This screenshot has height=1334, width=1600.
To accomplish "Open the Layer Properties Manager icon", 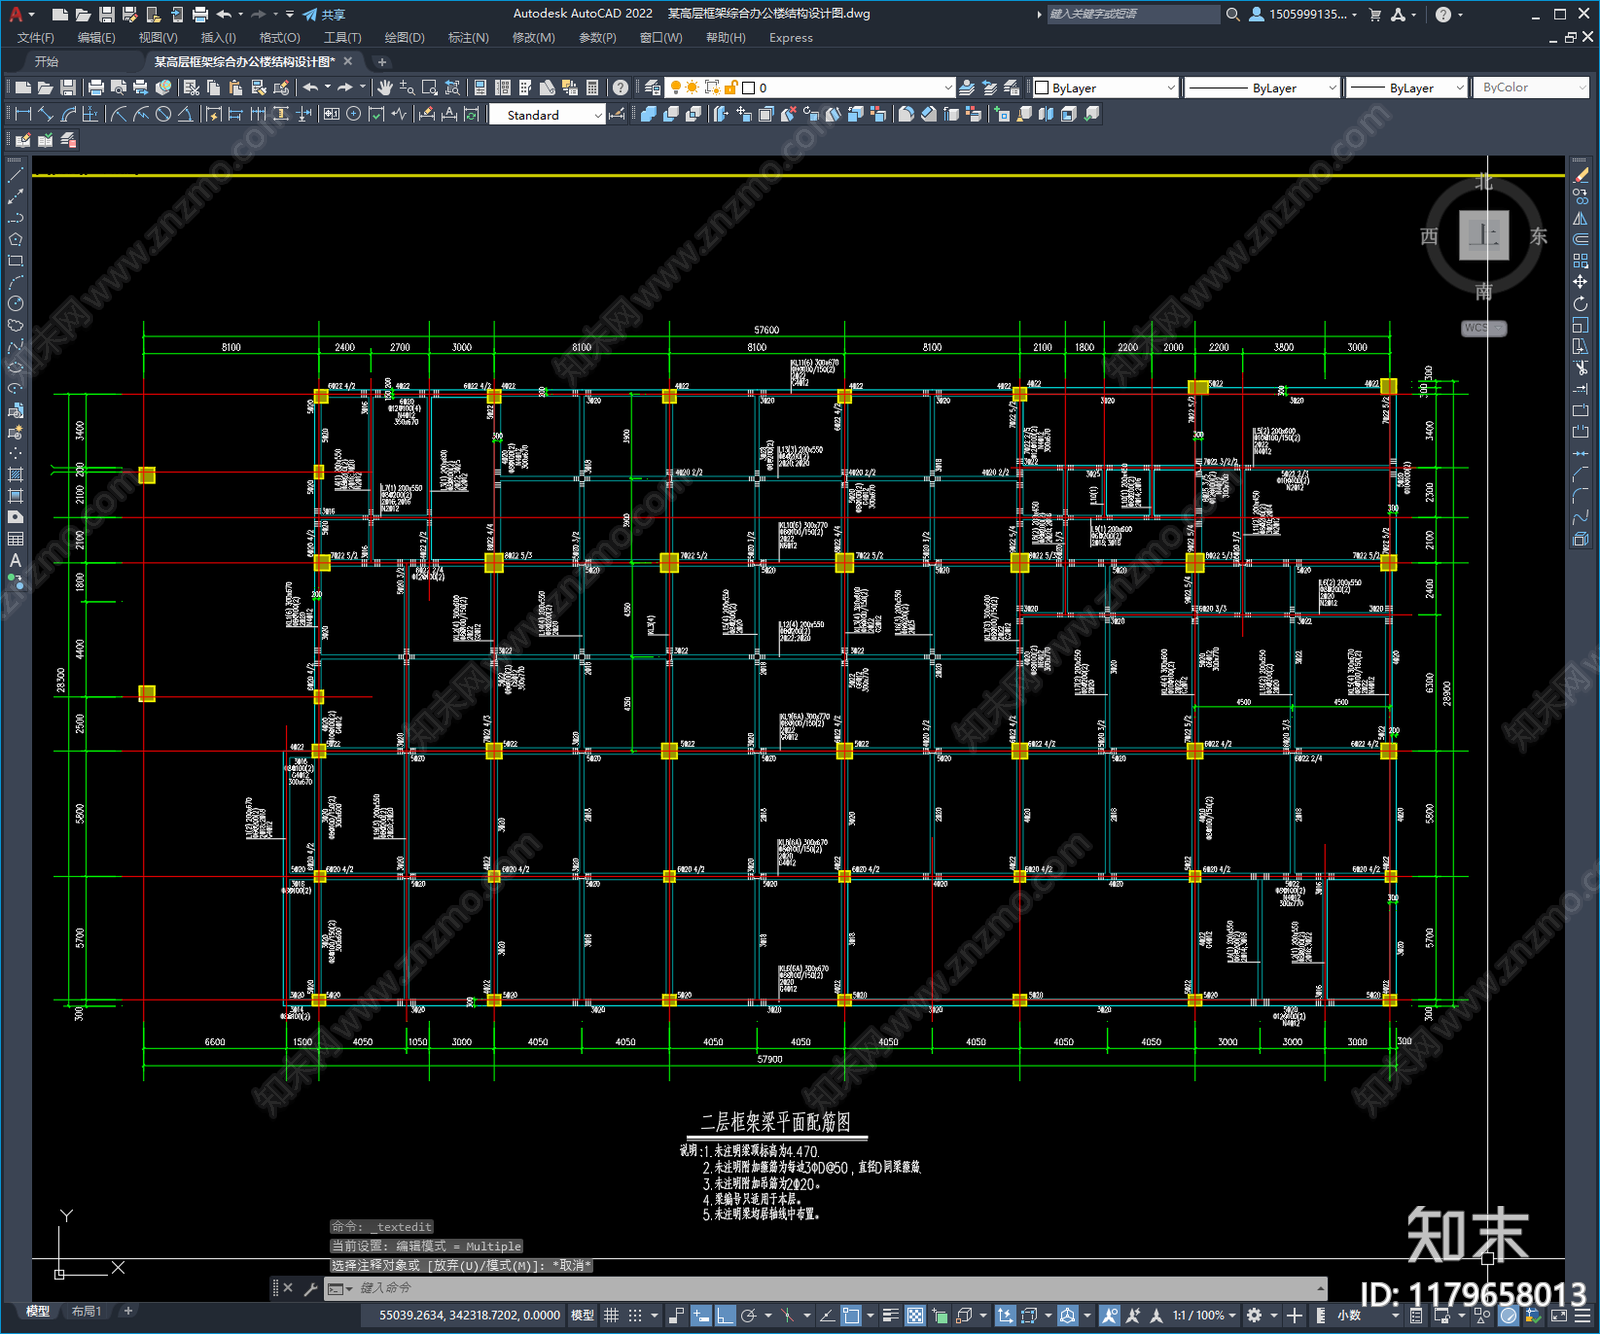I will [653, 88].
